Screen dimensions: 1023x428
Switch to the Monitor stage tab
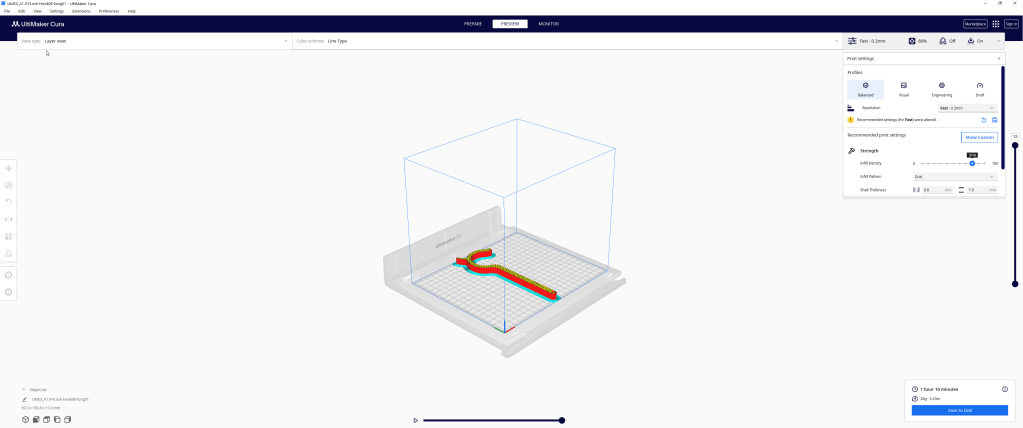coord(548,23)
